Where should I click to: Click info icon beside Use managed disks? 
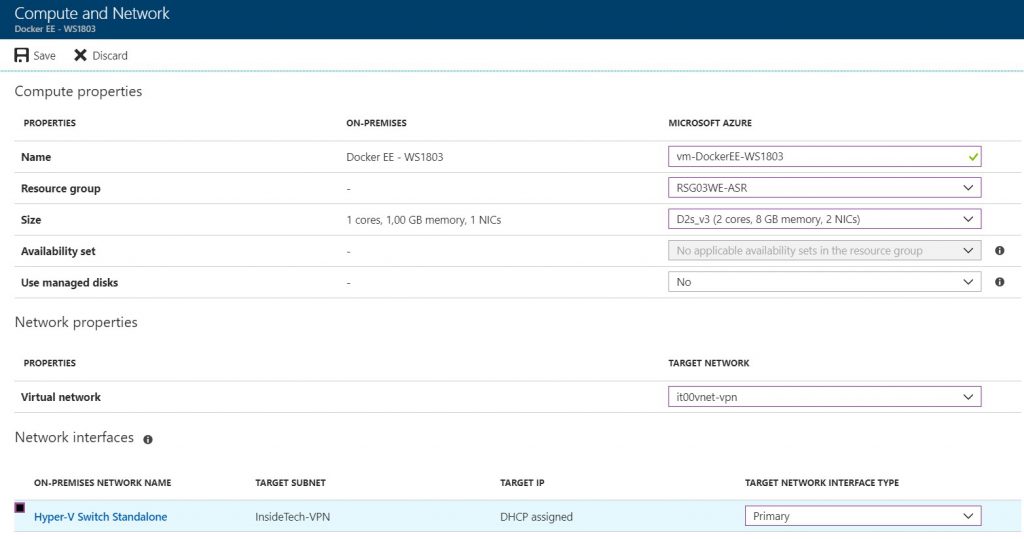point(999,282)
